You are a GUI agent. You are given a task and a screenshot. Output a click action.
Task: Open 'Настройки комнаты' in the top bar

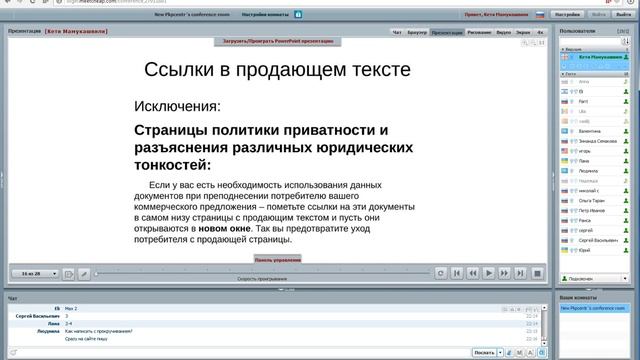click(x=265, y=14)
